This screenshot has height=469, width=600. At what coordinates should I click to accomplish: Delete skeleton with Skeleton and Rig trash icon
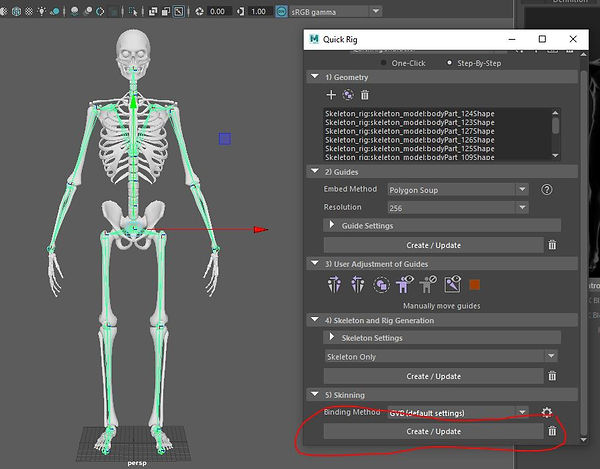pos(552,376)
